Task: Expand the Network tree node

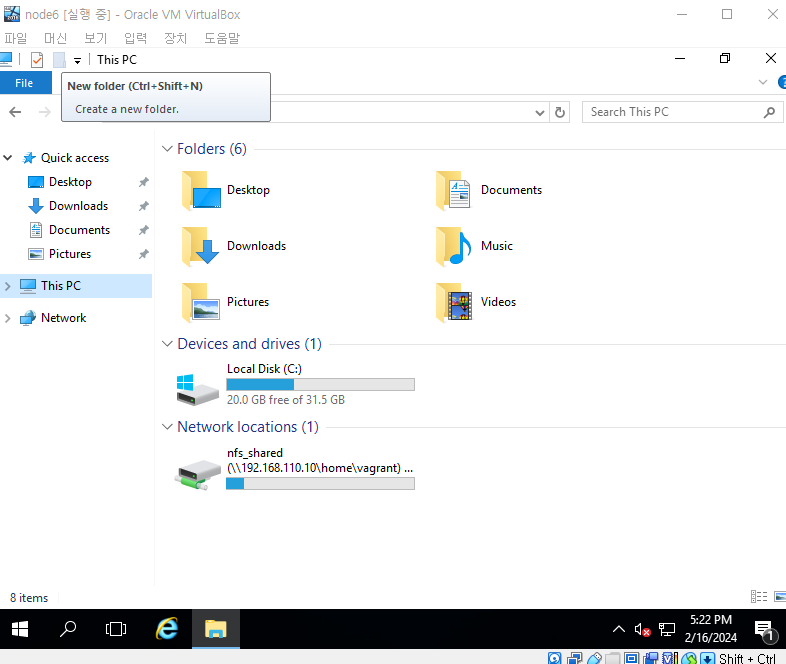Action: pos(8,318)
